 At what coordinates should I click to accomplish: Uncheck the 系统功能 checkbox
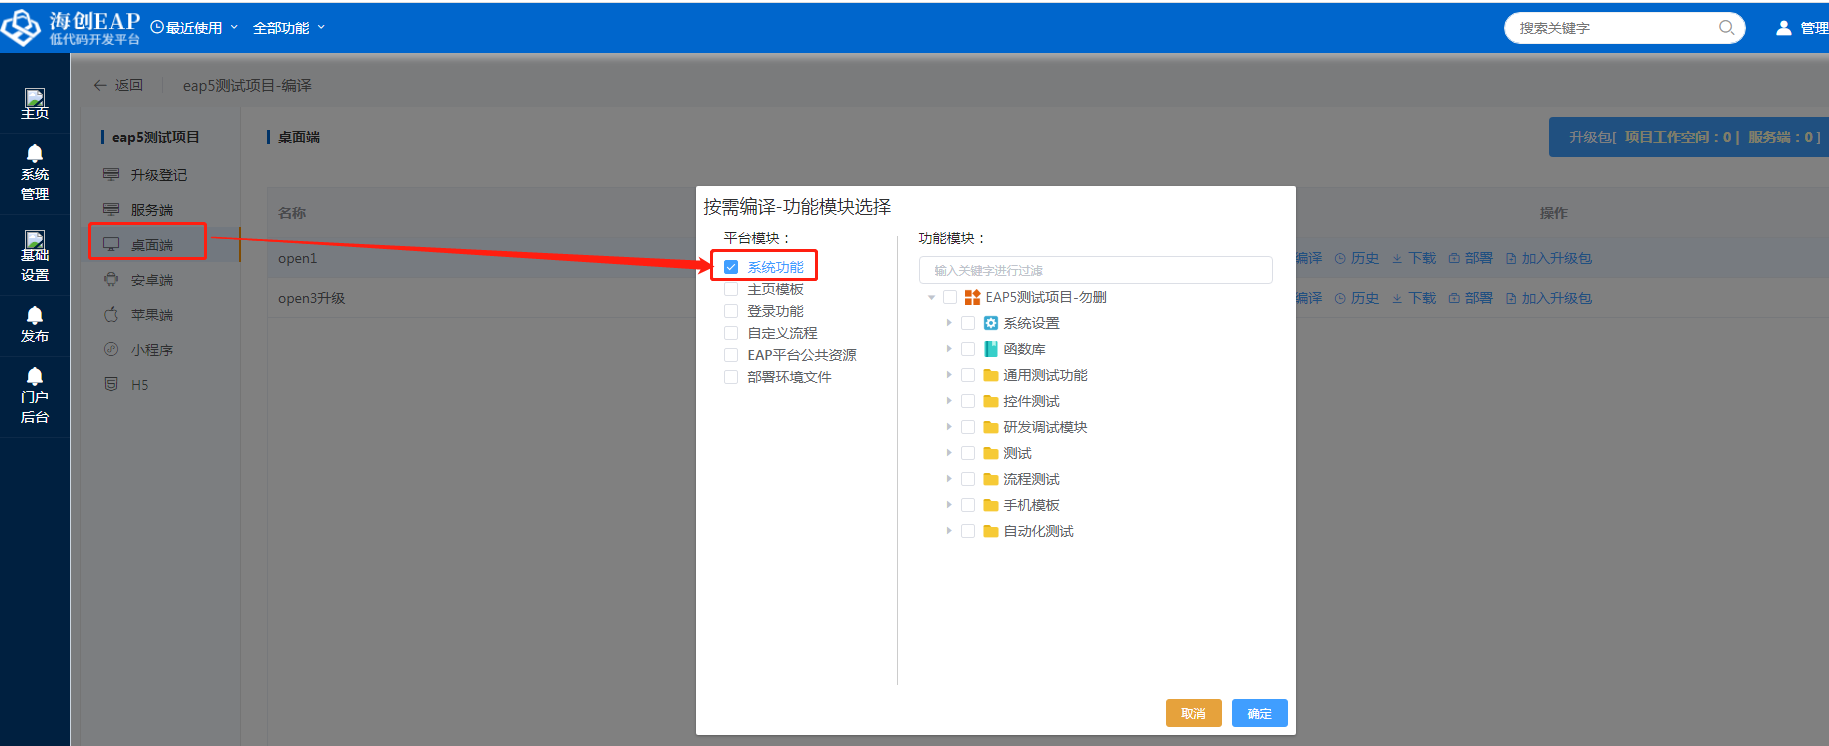pyautogui.click(x=731, y=267)
